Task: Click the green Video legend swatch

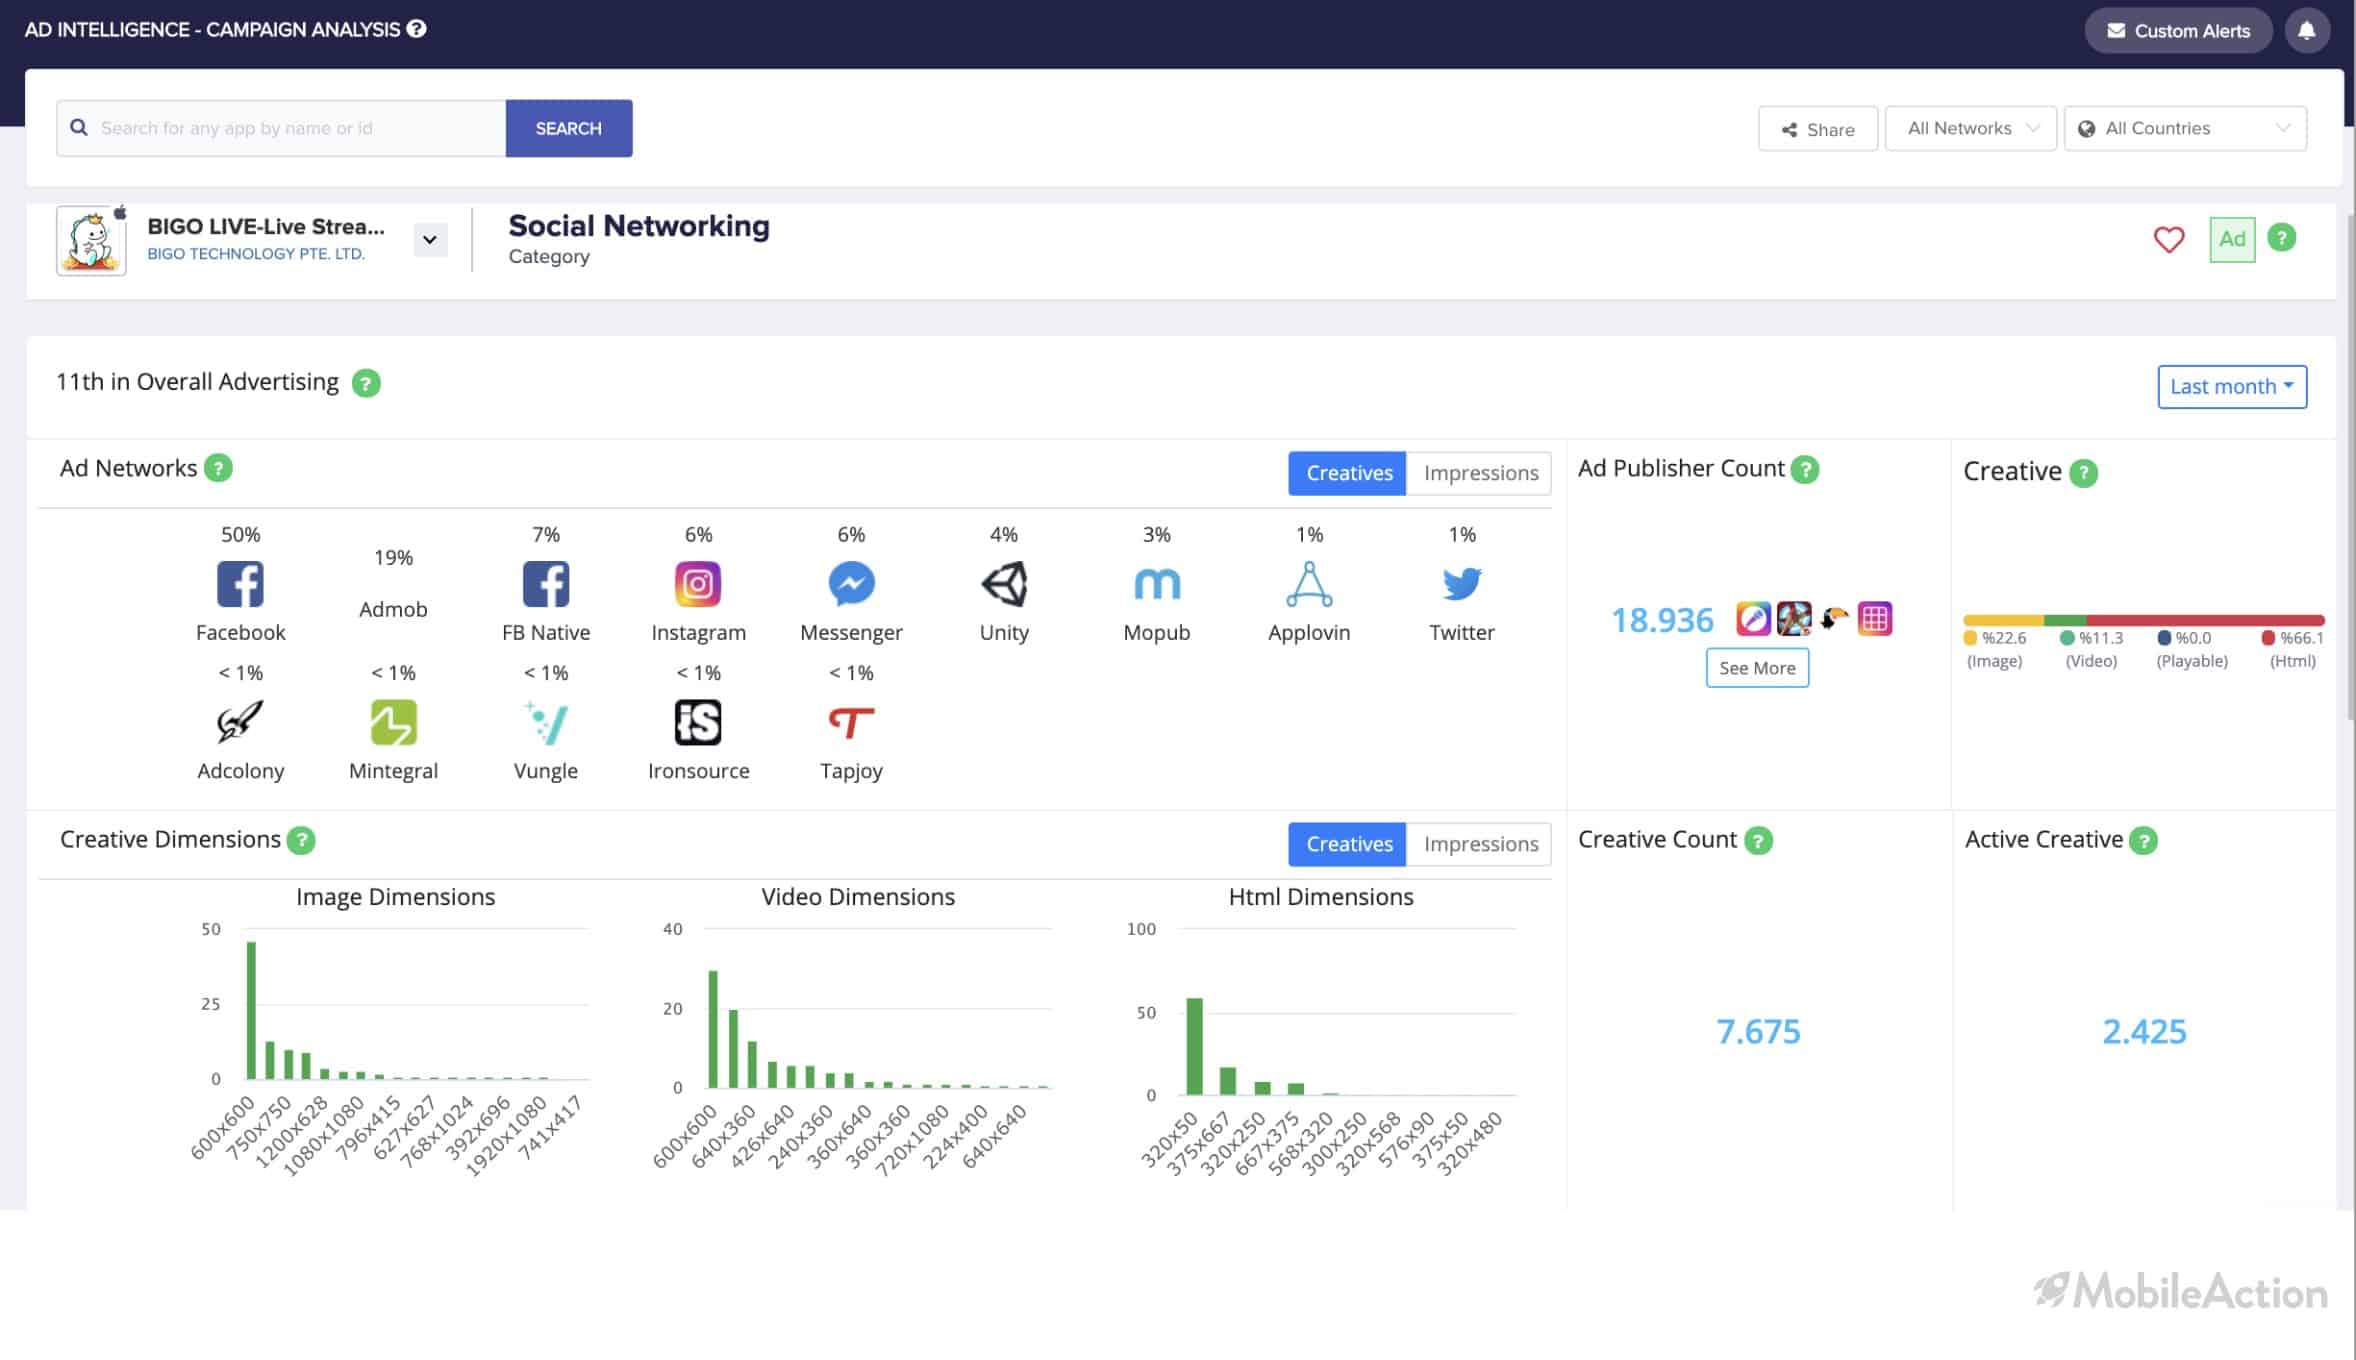Action: point(2066,638)
